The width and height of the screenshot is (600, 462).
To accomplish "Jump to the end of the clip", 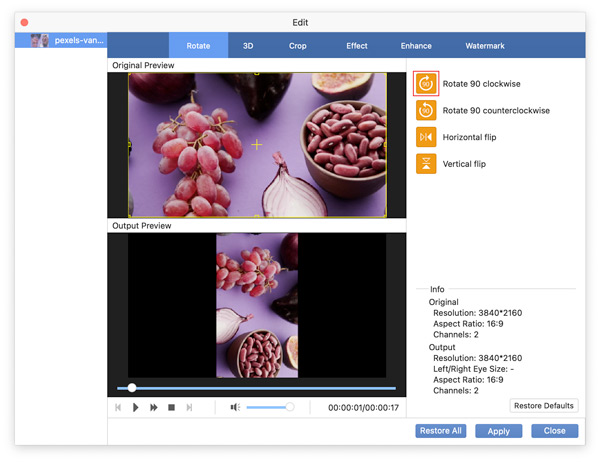I will coord(189,408).
